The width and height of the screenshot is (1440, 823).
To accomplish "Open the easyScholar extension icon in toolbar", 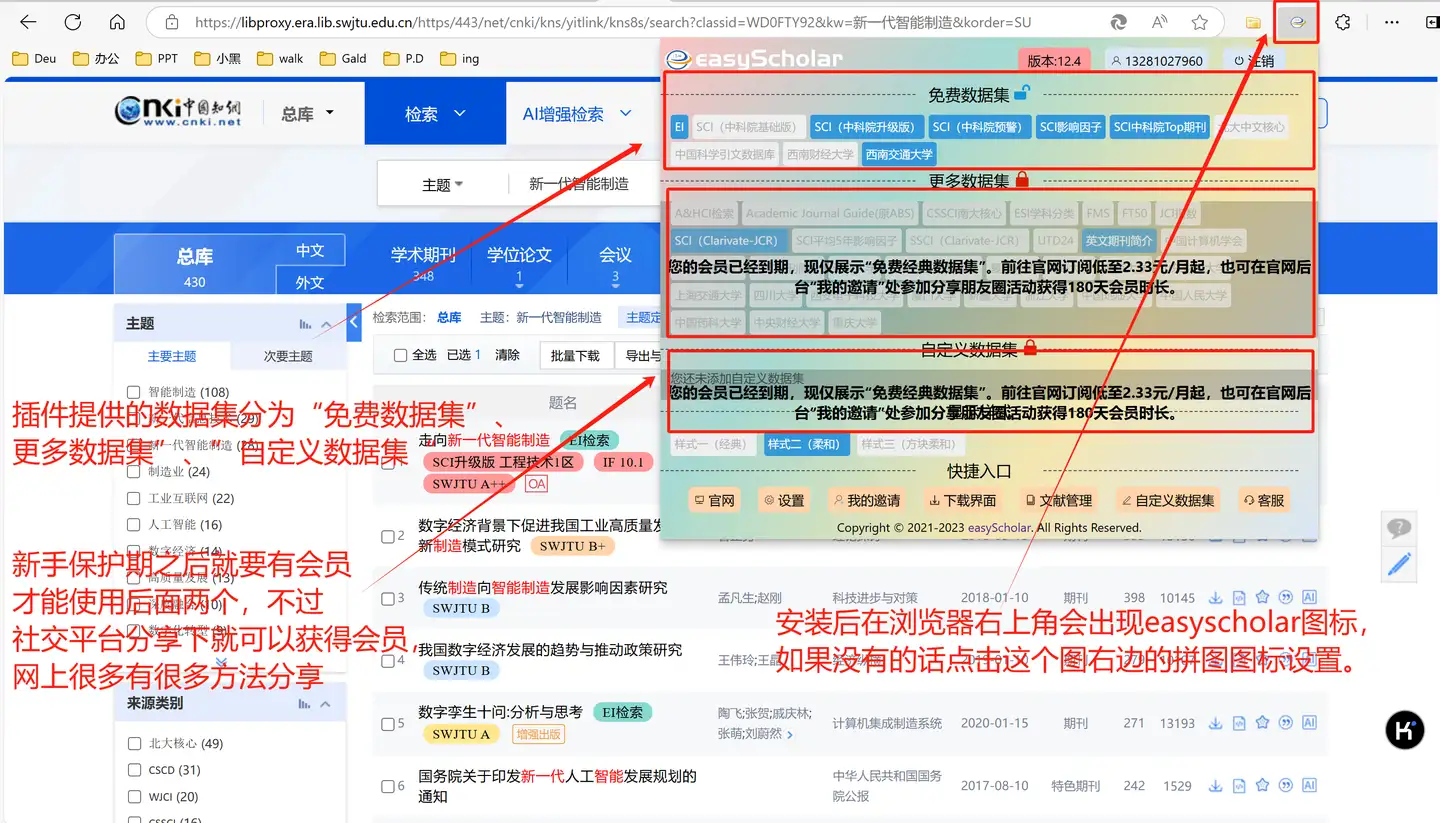I will click(x=1297, y=22).
